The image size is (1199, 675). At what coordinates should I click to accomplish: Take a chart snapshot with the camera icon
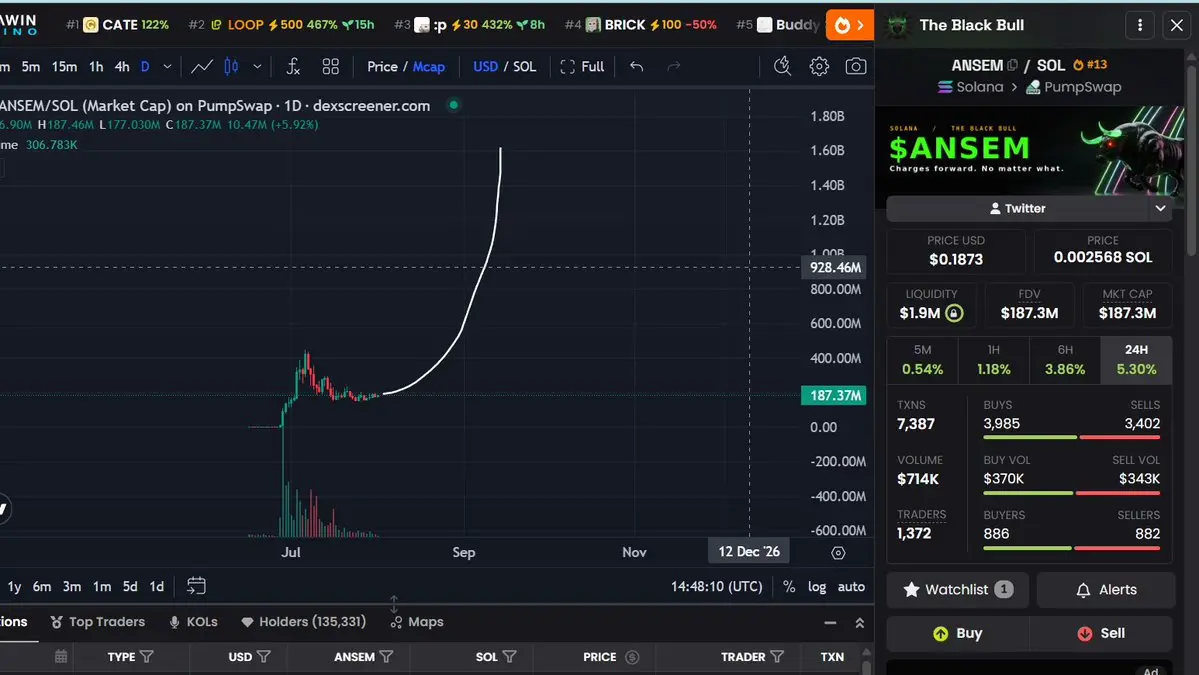[x=856, y=67]
